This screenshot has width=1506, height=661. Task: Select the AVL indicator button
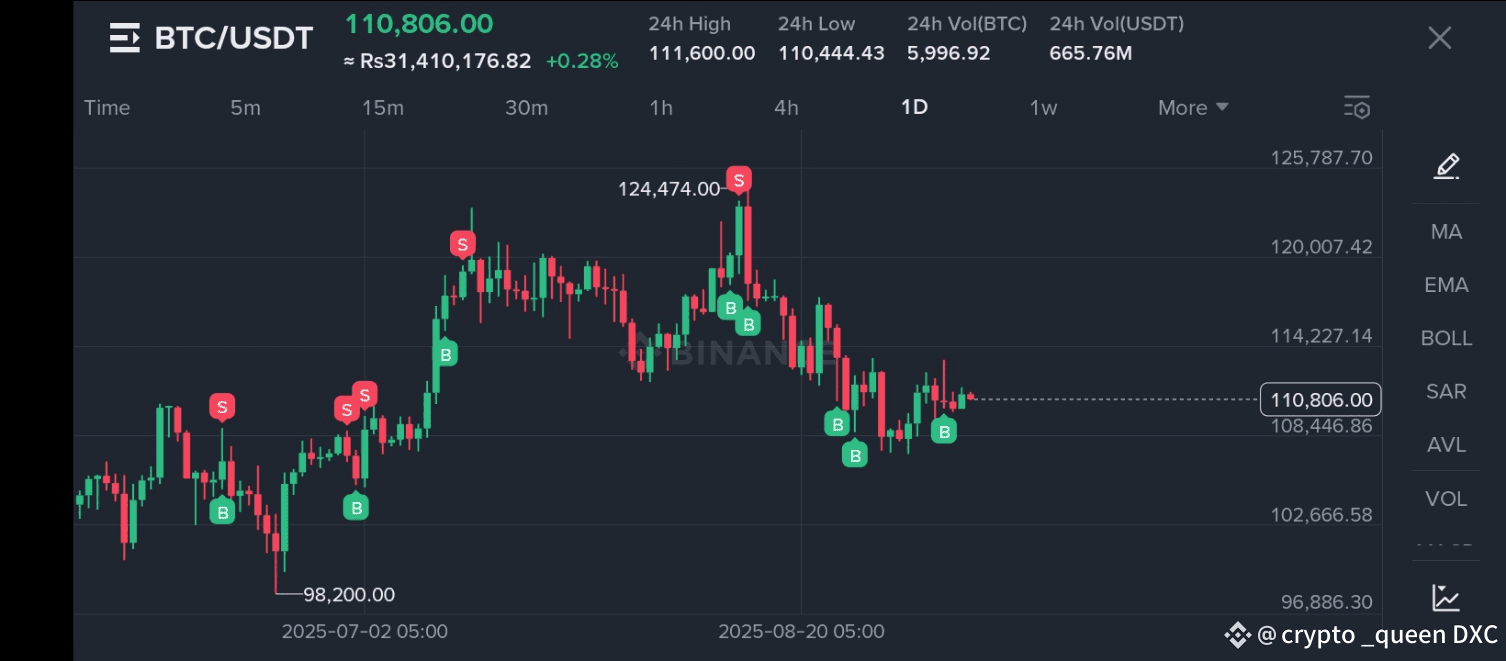click(1446, 445)
